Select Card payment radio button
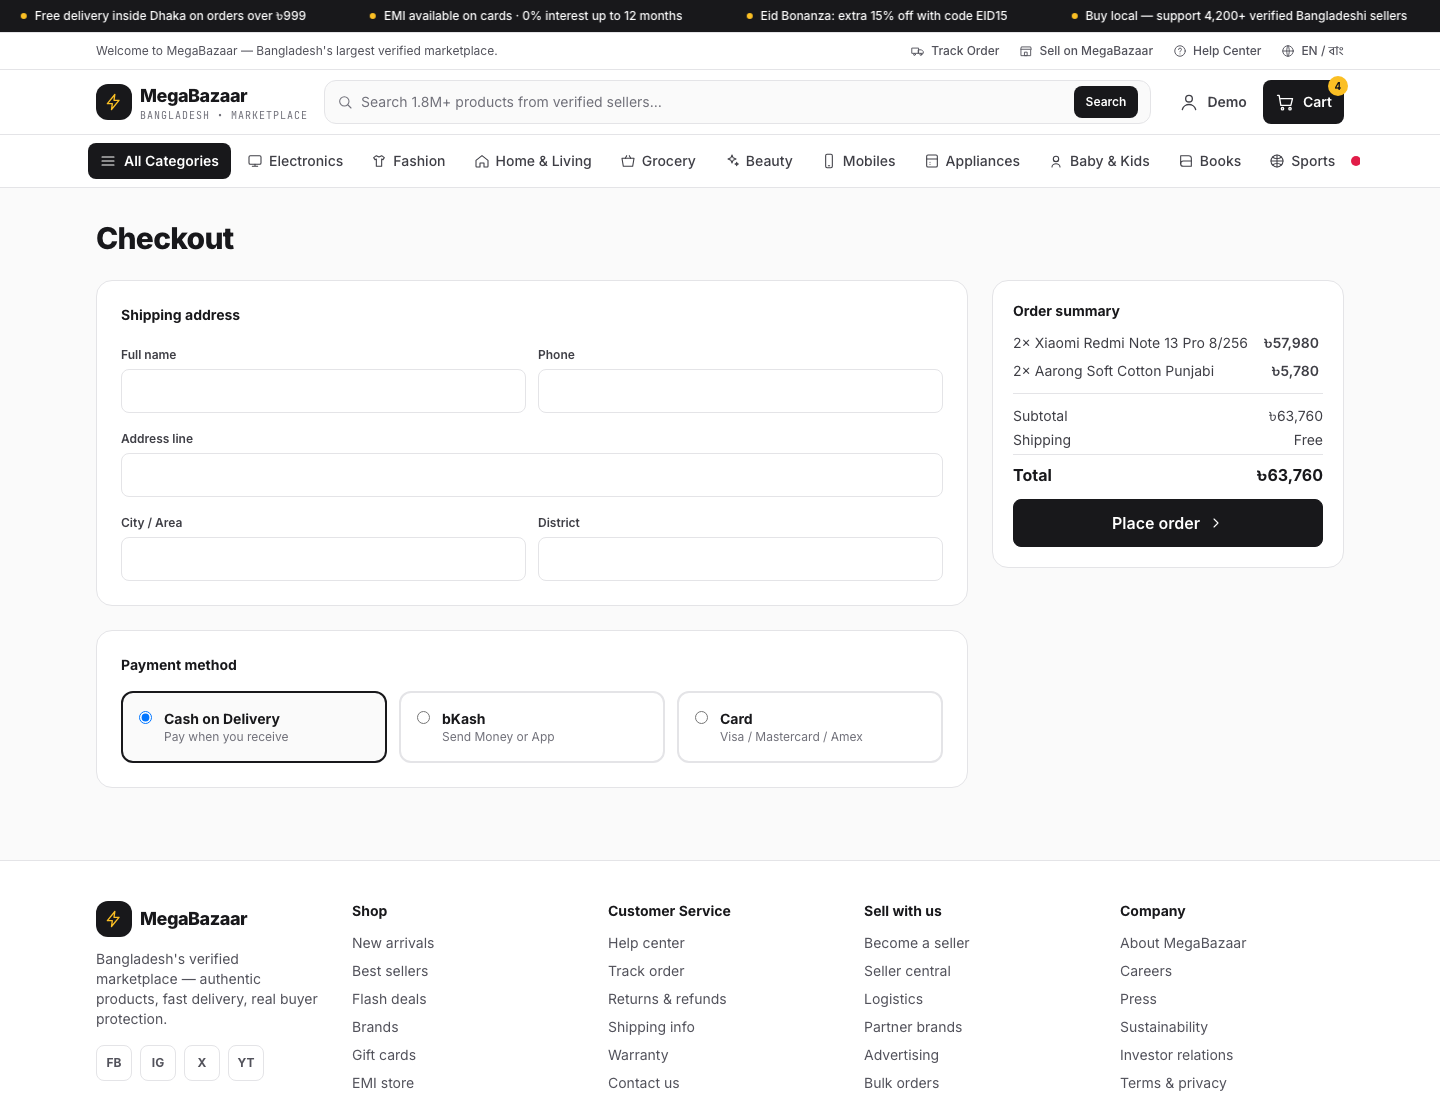This screenshot has height=1100, width=1440. 702,718
